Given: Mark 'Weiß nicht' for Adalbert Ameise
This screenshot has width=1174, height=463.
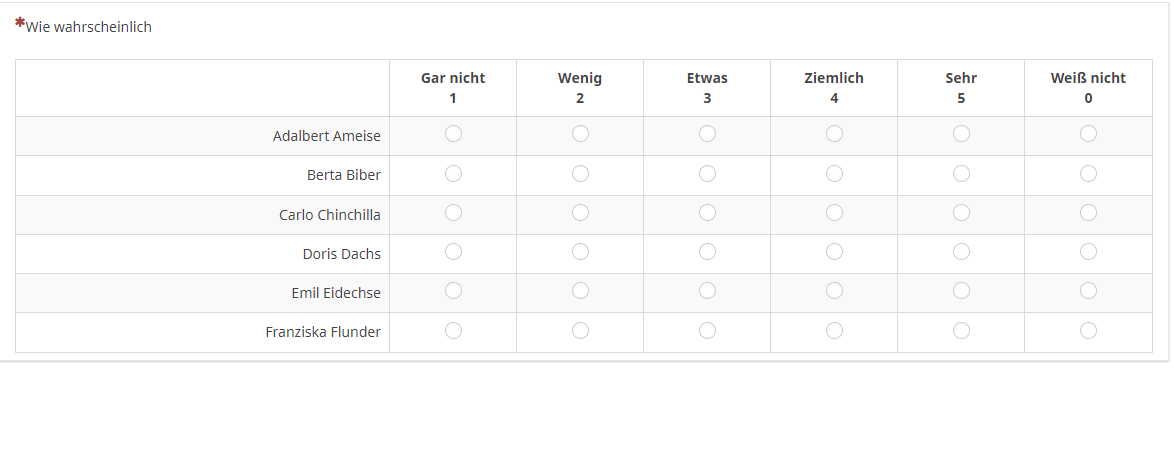Looking at the screenshot, I should pos(1088,134).
